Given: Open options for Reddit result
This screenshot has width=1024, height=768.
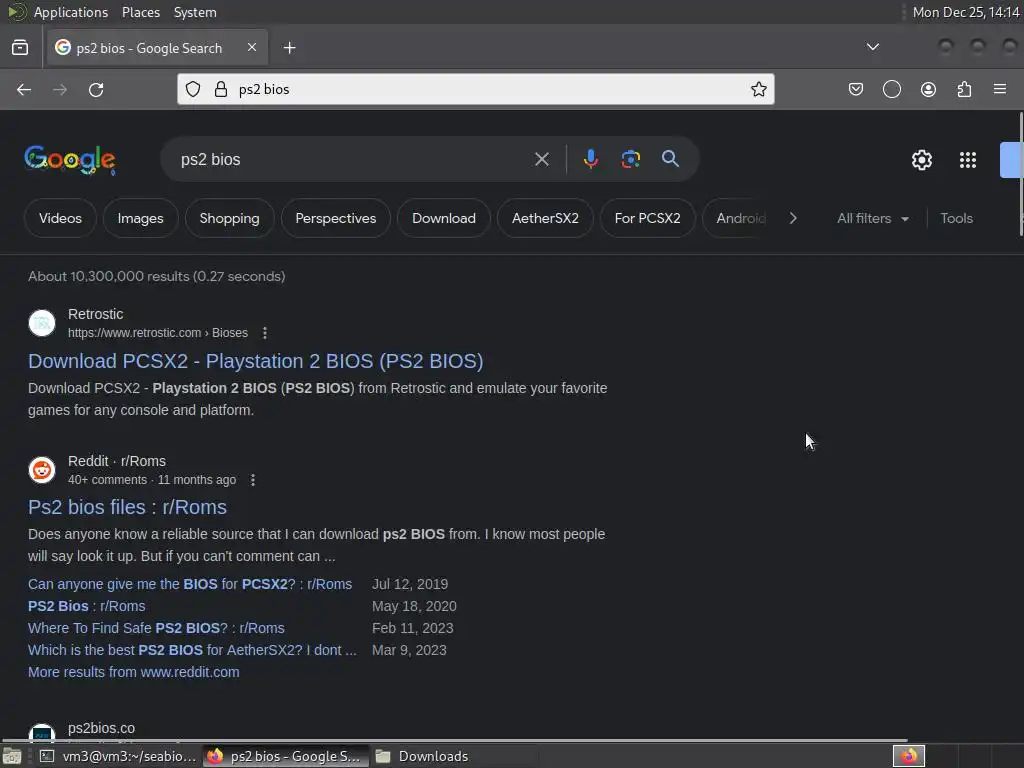Looking at the screenshot, I should tap(253, 480).
